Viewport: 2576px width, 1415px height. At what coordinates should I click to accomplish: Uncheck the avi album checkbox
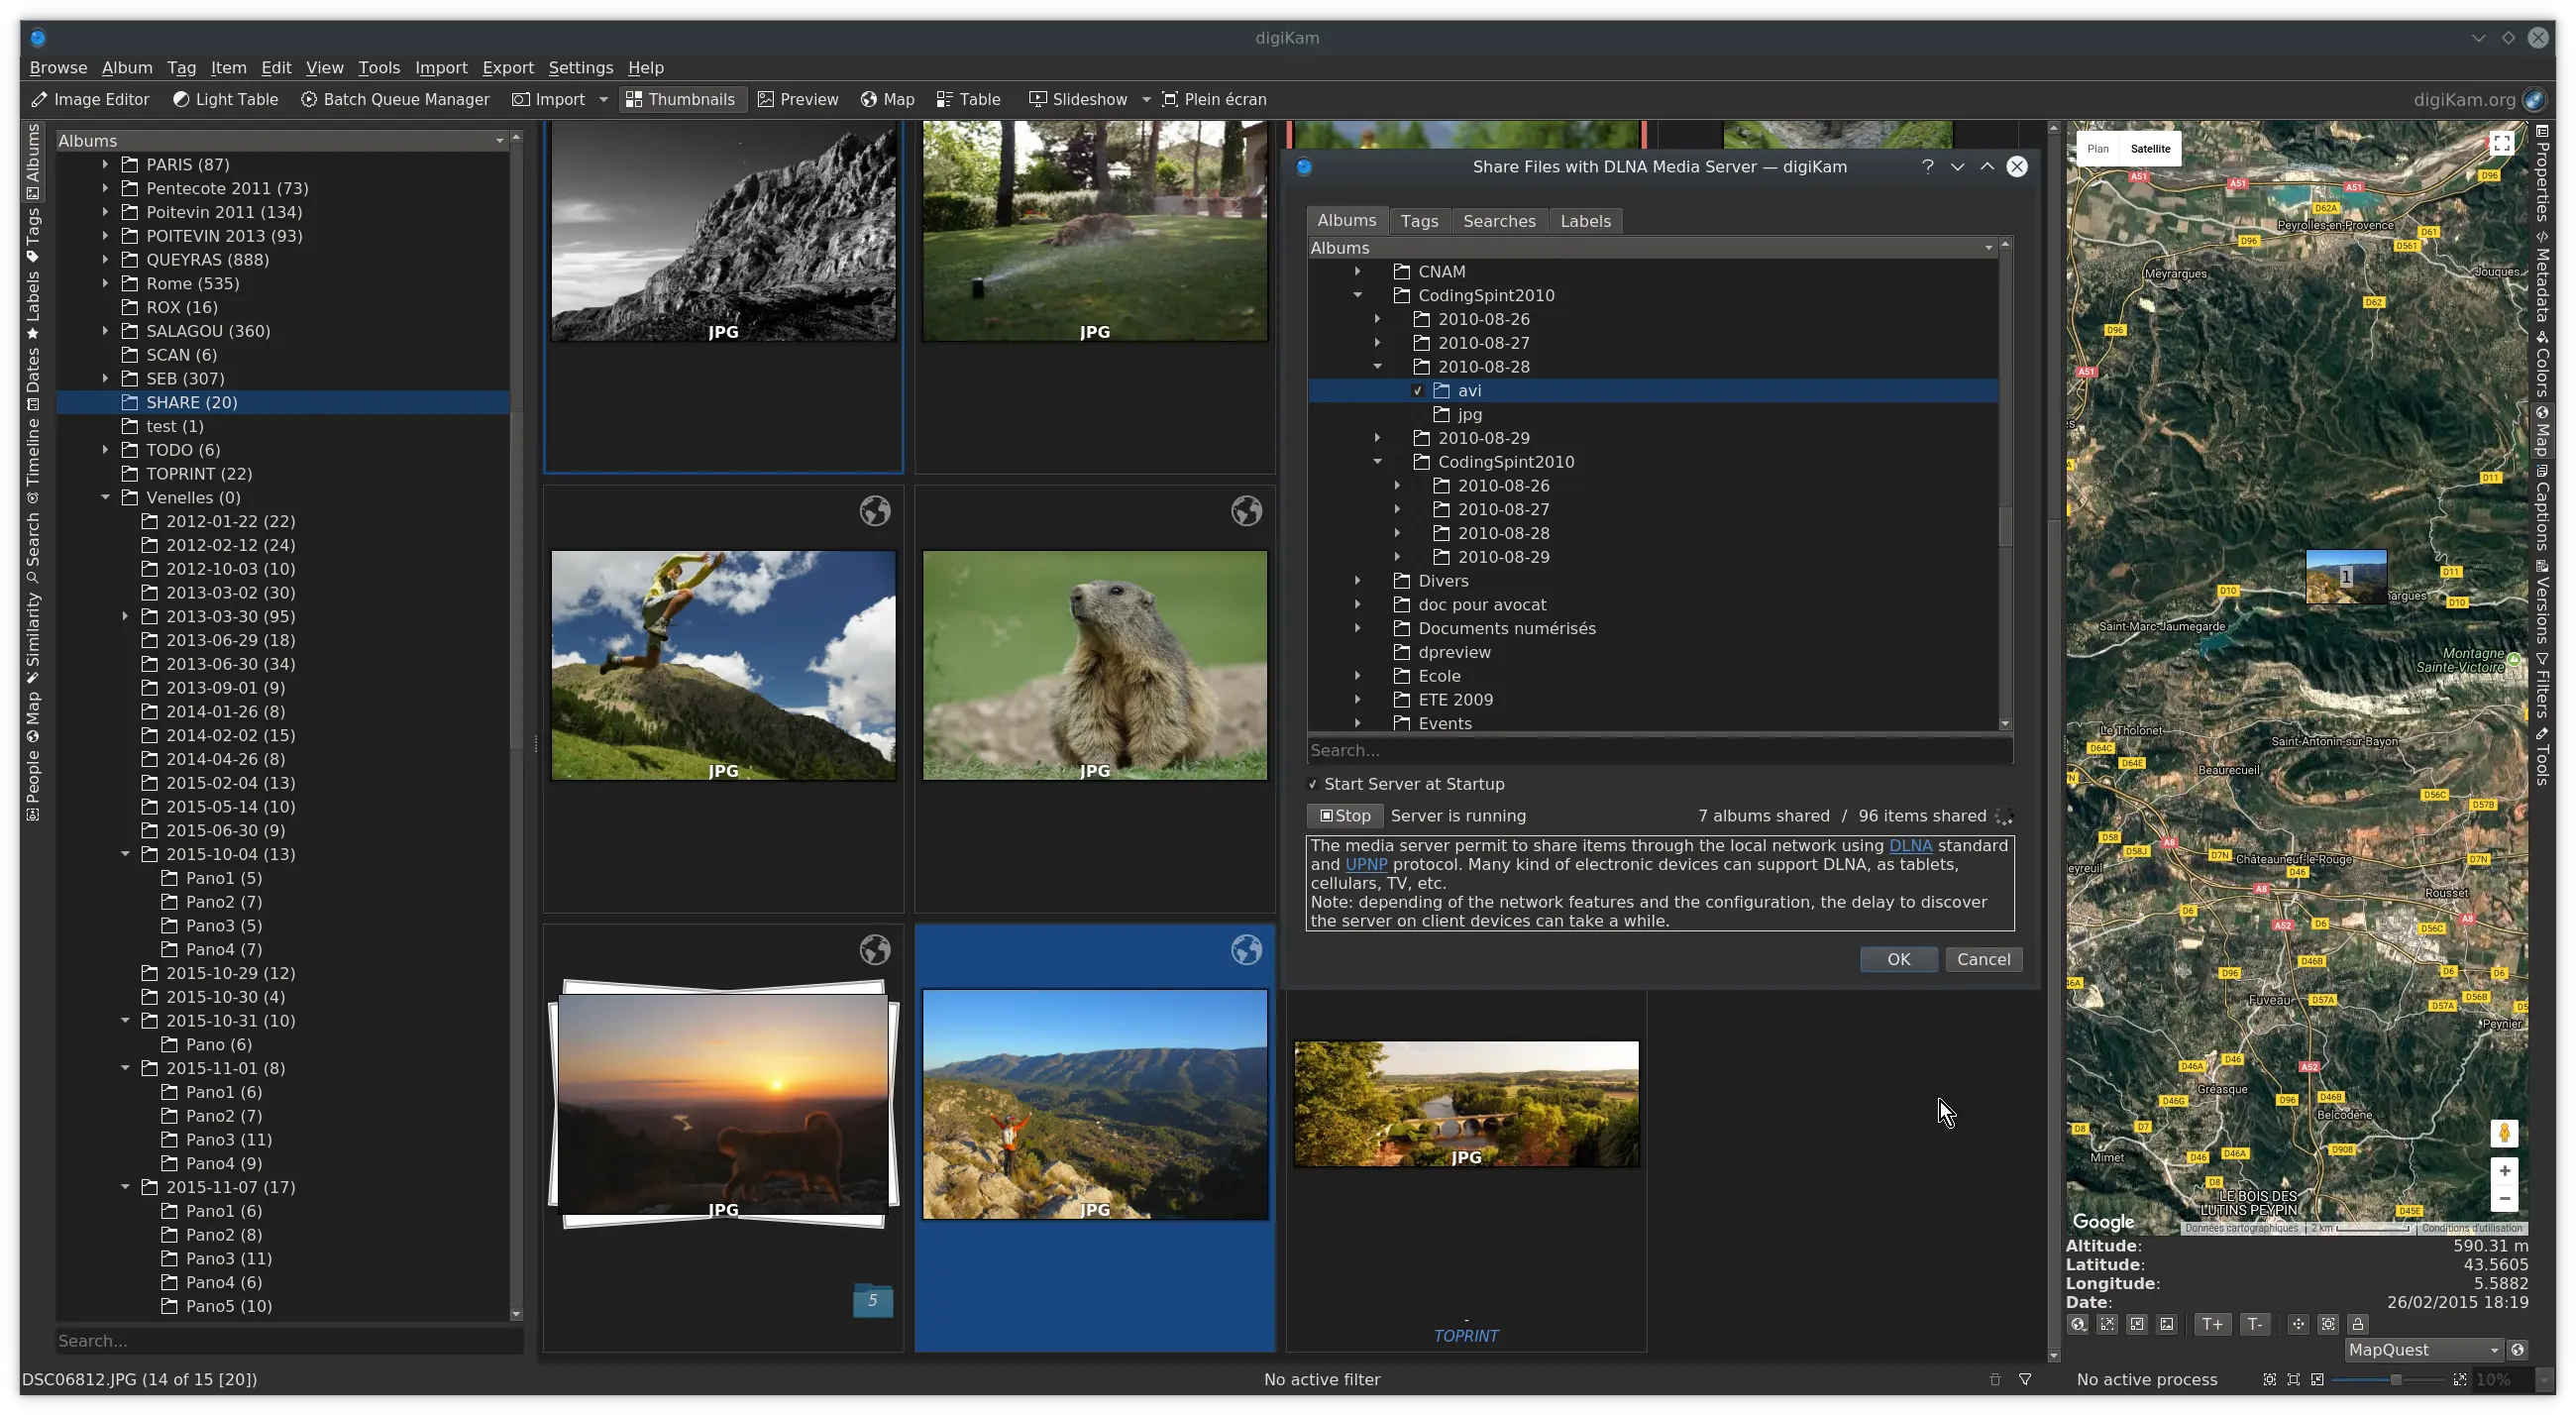coord(1417,391)
